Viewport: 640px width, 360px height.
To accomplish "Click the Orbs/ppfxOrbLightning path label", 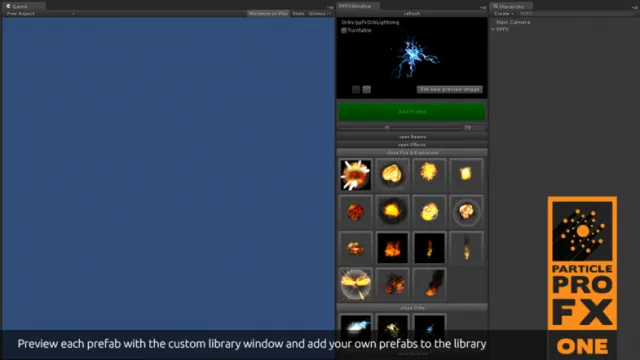I will [370, 22].
